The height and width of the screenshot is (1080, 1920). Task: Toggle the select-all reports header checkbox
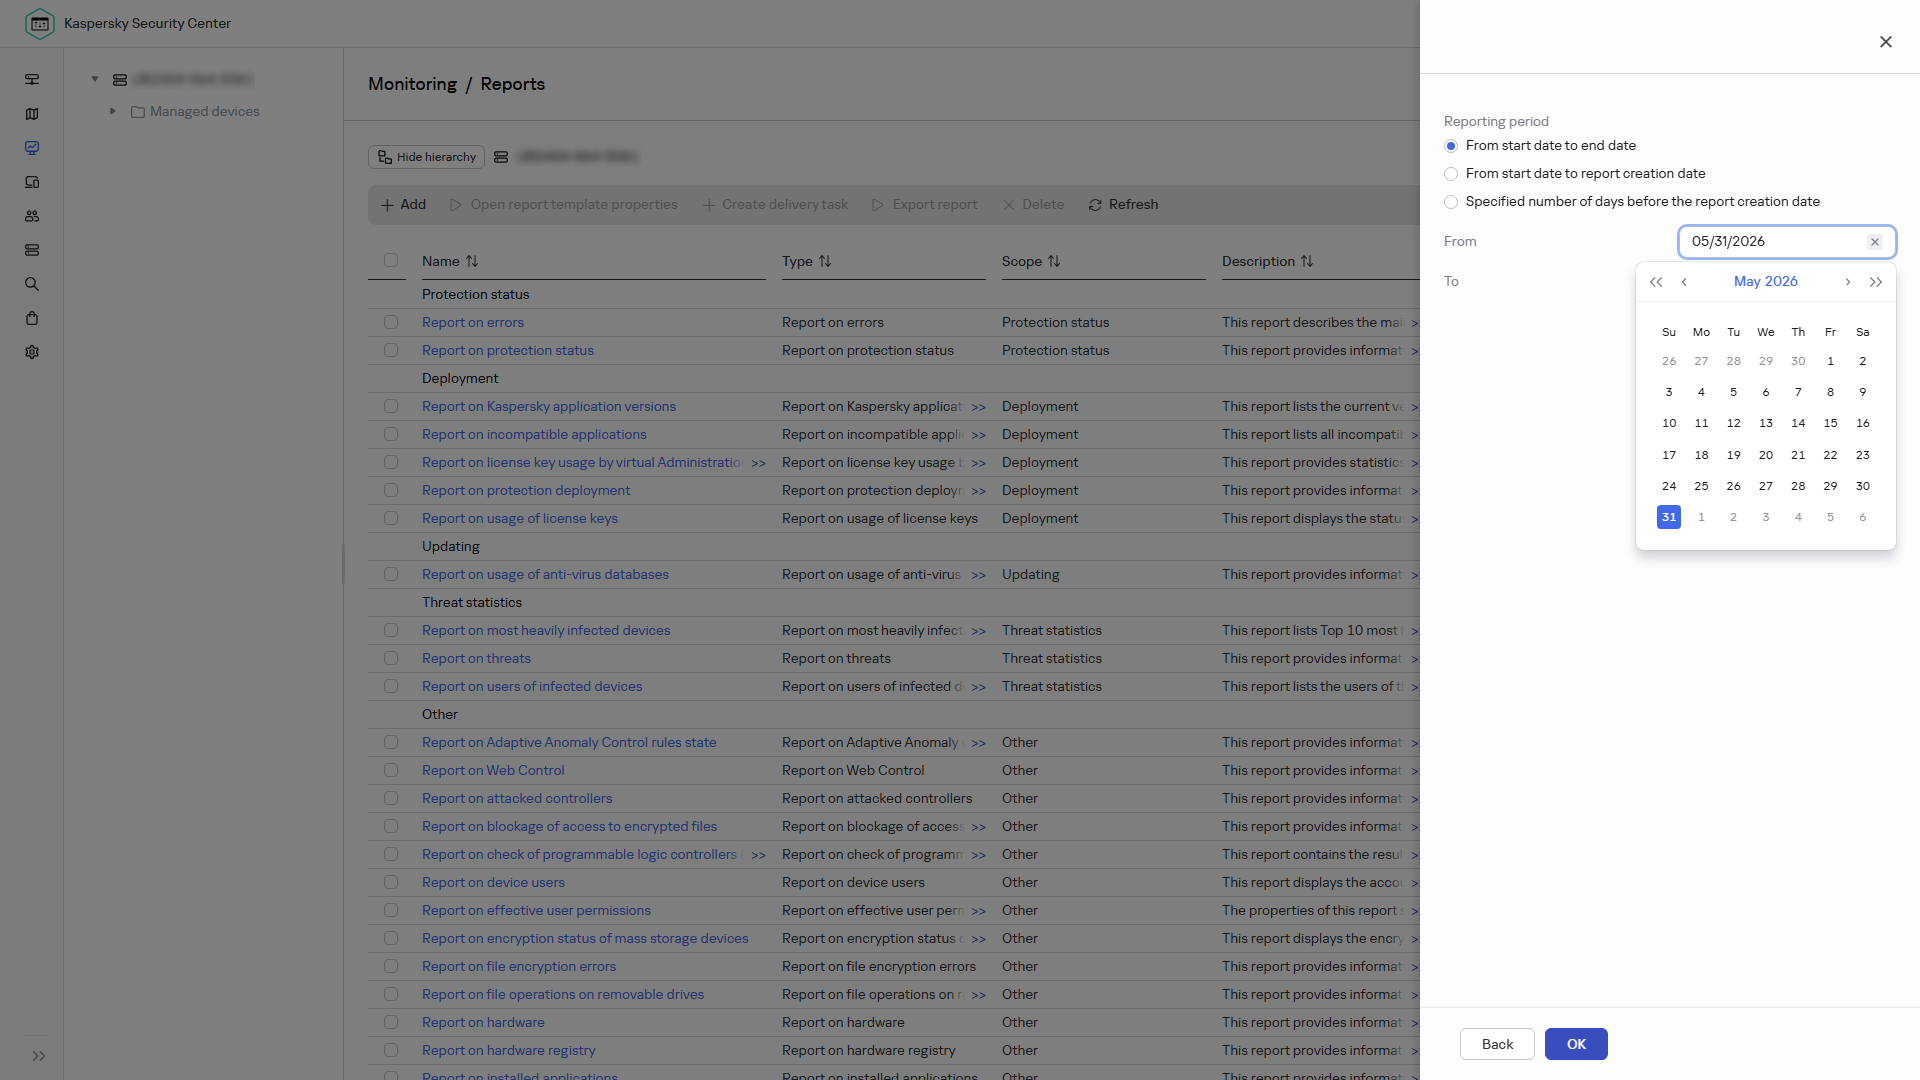391,260
